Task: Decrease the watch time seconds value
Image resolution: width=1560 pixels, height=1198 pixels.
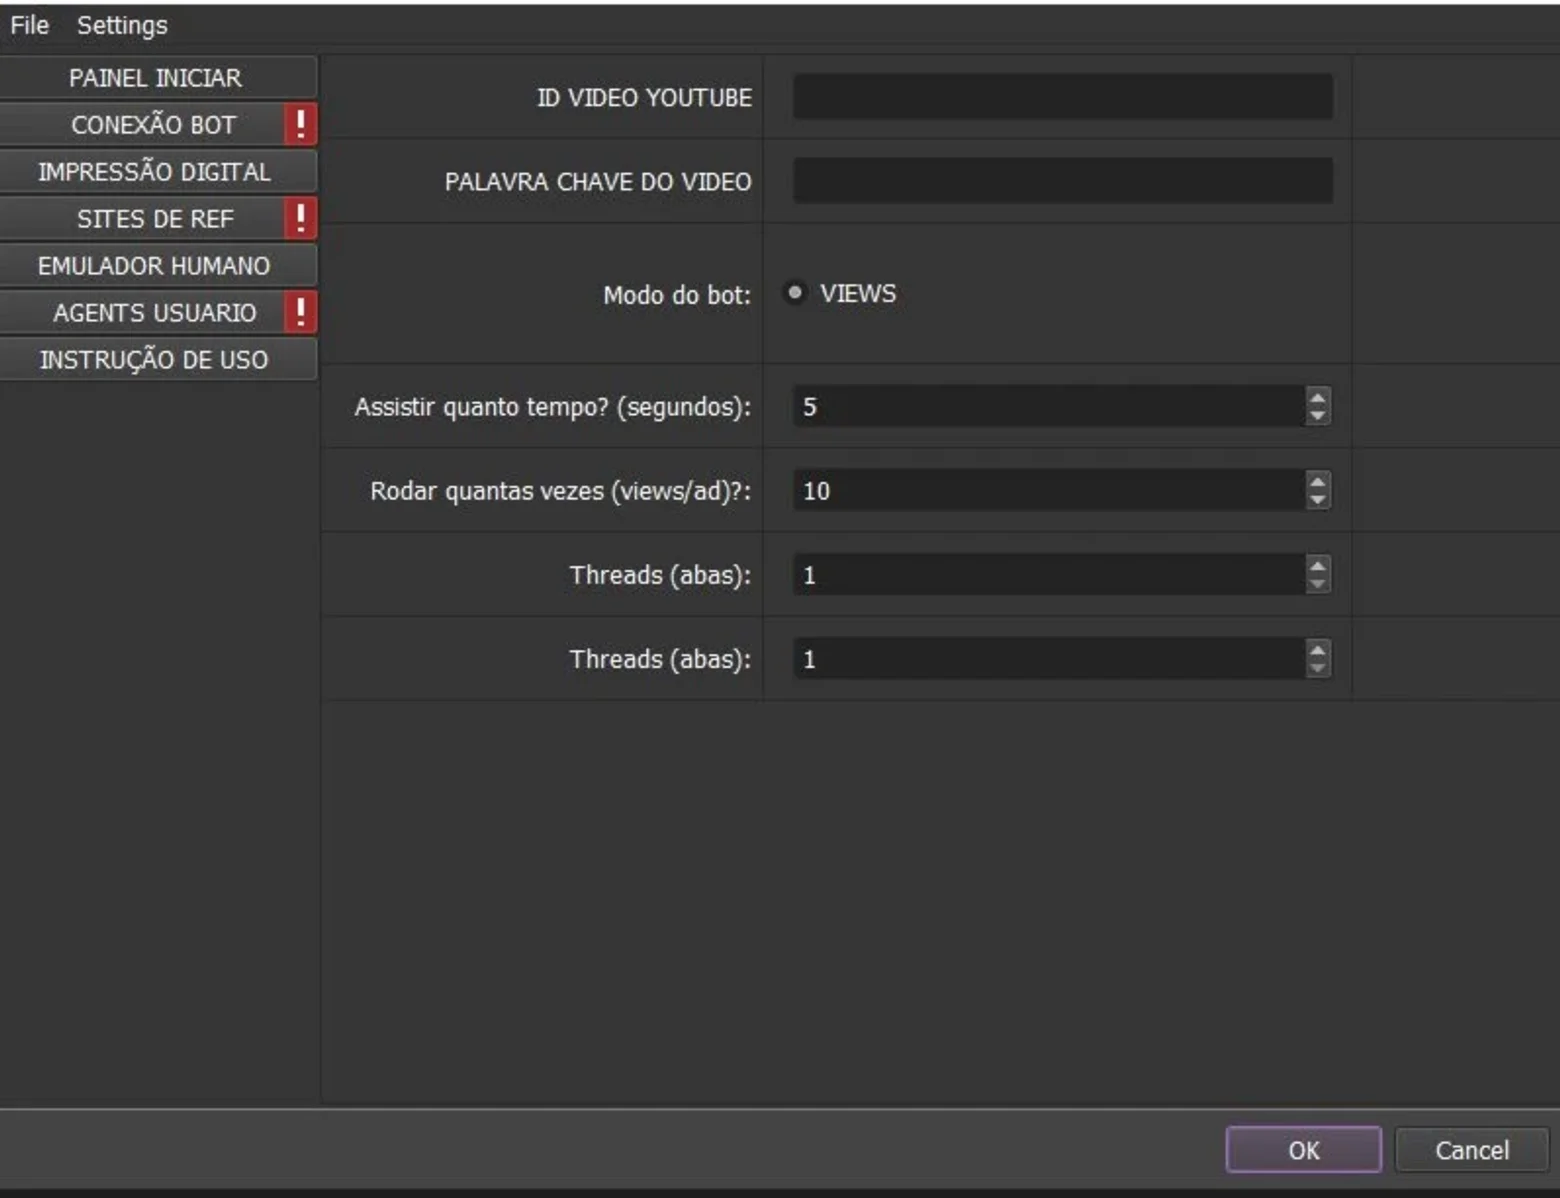Action: pos(1317,416)
